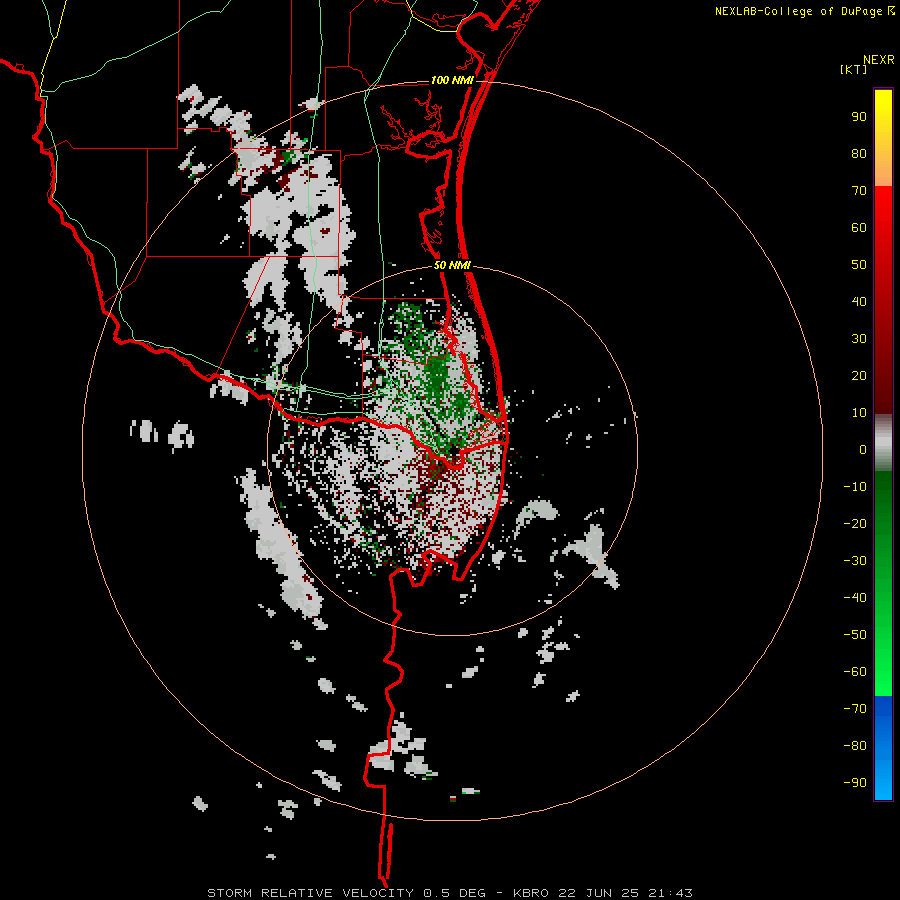This screenshot has height=900, width=900.
Task: Select the green segment of the velocity color bar
Action: tap(883, 583)
